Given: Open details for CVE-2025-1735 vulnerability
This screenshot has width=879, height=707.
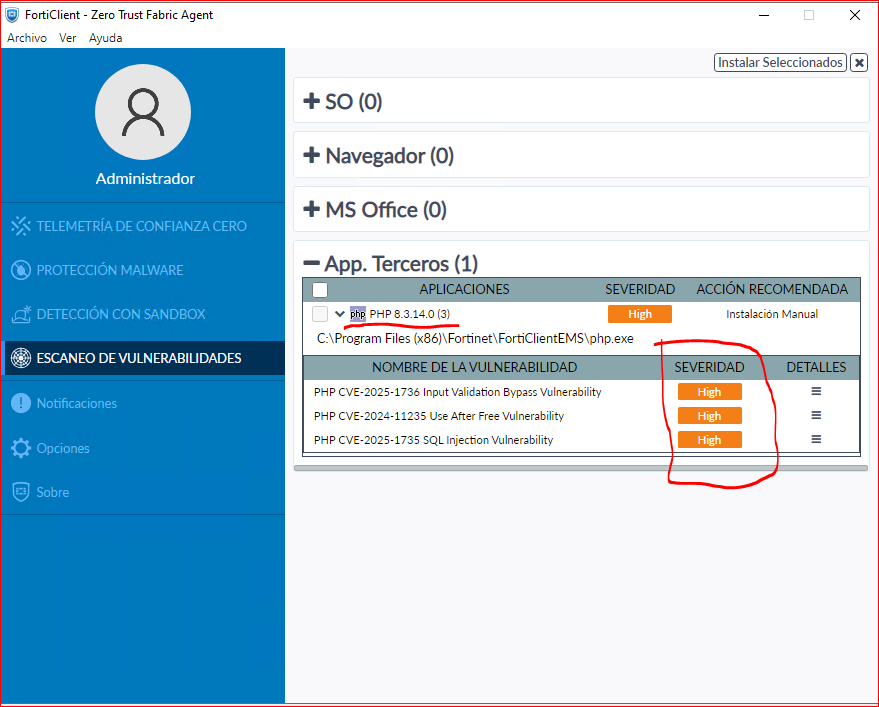Looking at the screenshot, I should pyautogui.click(x=816, y=440).
